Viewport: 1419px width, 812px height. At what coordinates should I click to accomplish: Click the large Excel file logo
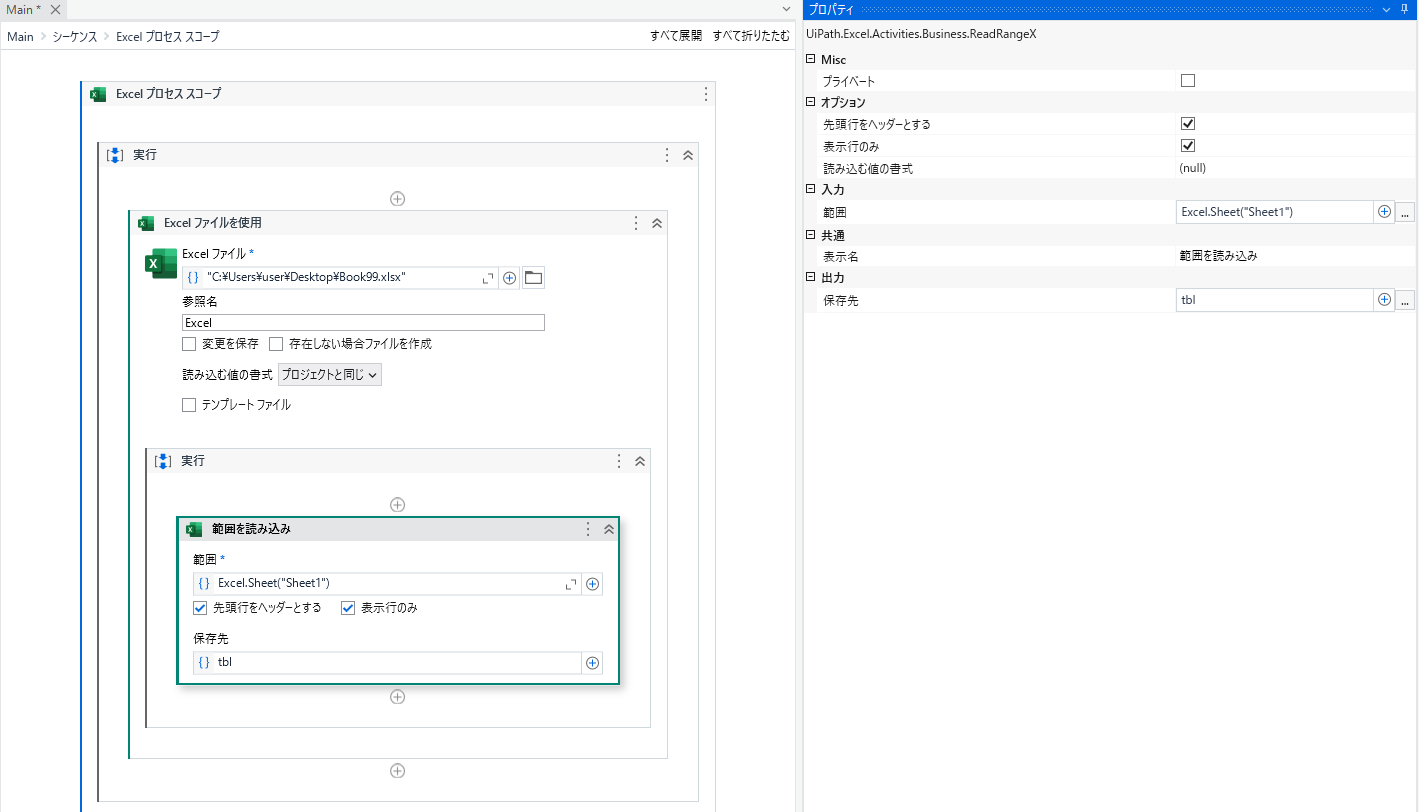[x=161, y=263]
